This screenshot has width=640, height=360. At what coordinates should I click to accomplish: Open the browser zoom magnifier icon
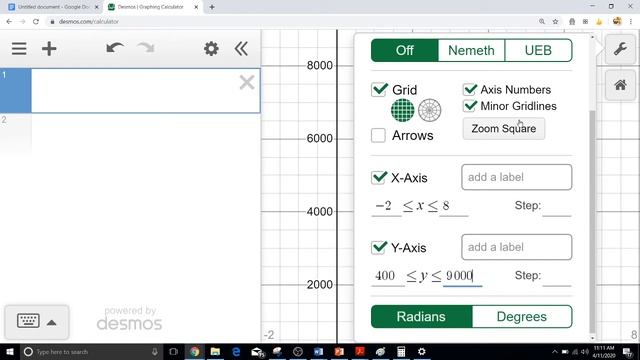tap(542, 22)
